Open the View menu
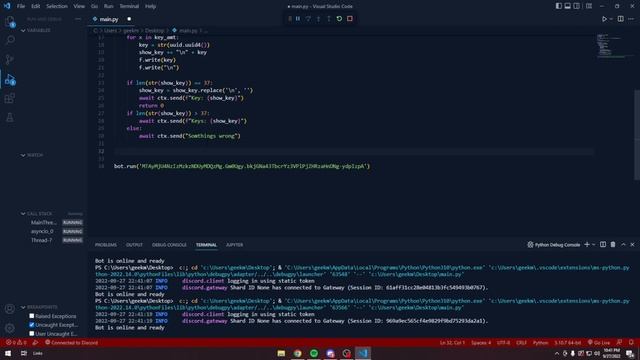 (x=79, y=6)
